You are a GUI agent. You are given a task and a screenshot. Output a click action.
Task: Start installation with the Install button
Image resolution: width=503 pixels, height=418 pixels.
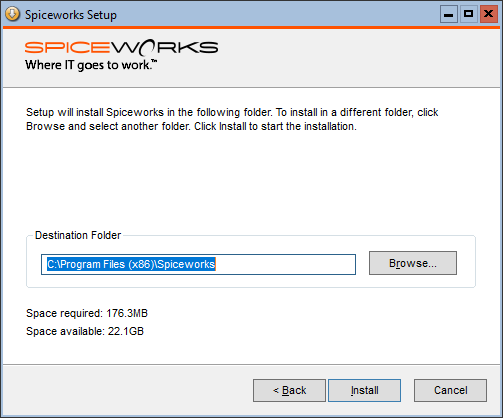coord(364,390)
